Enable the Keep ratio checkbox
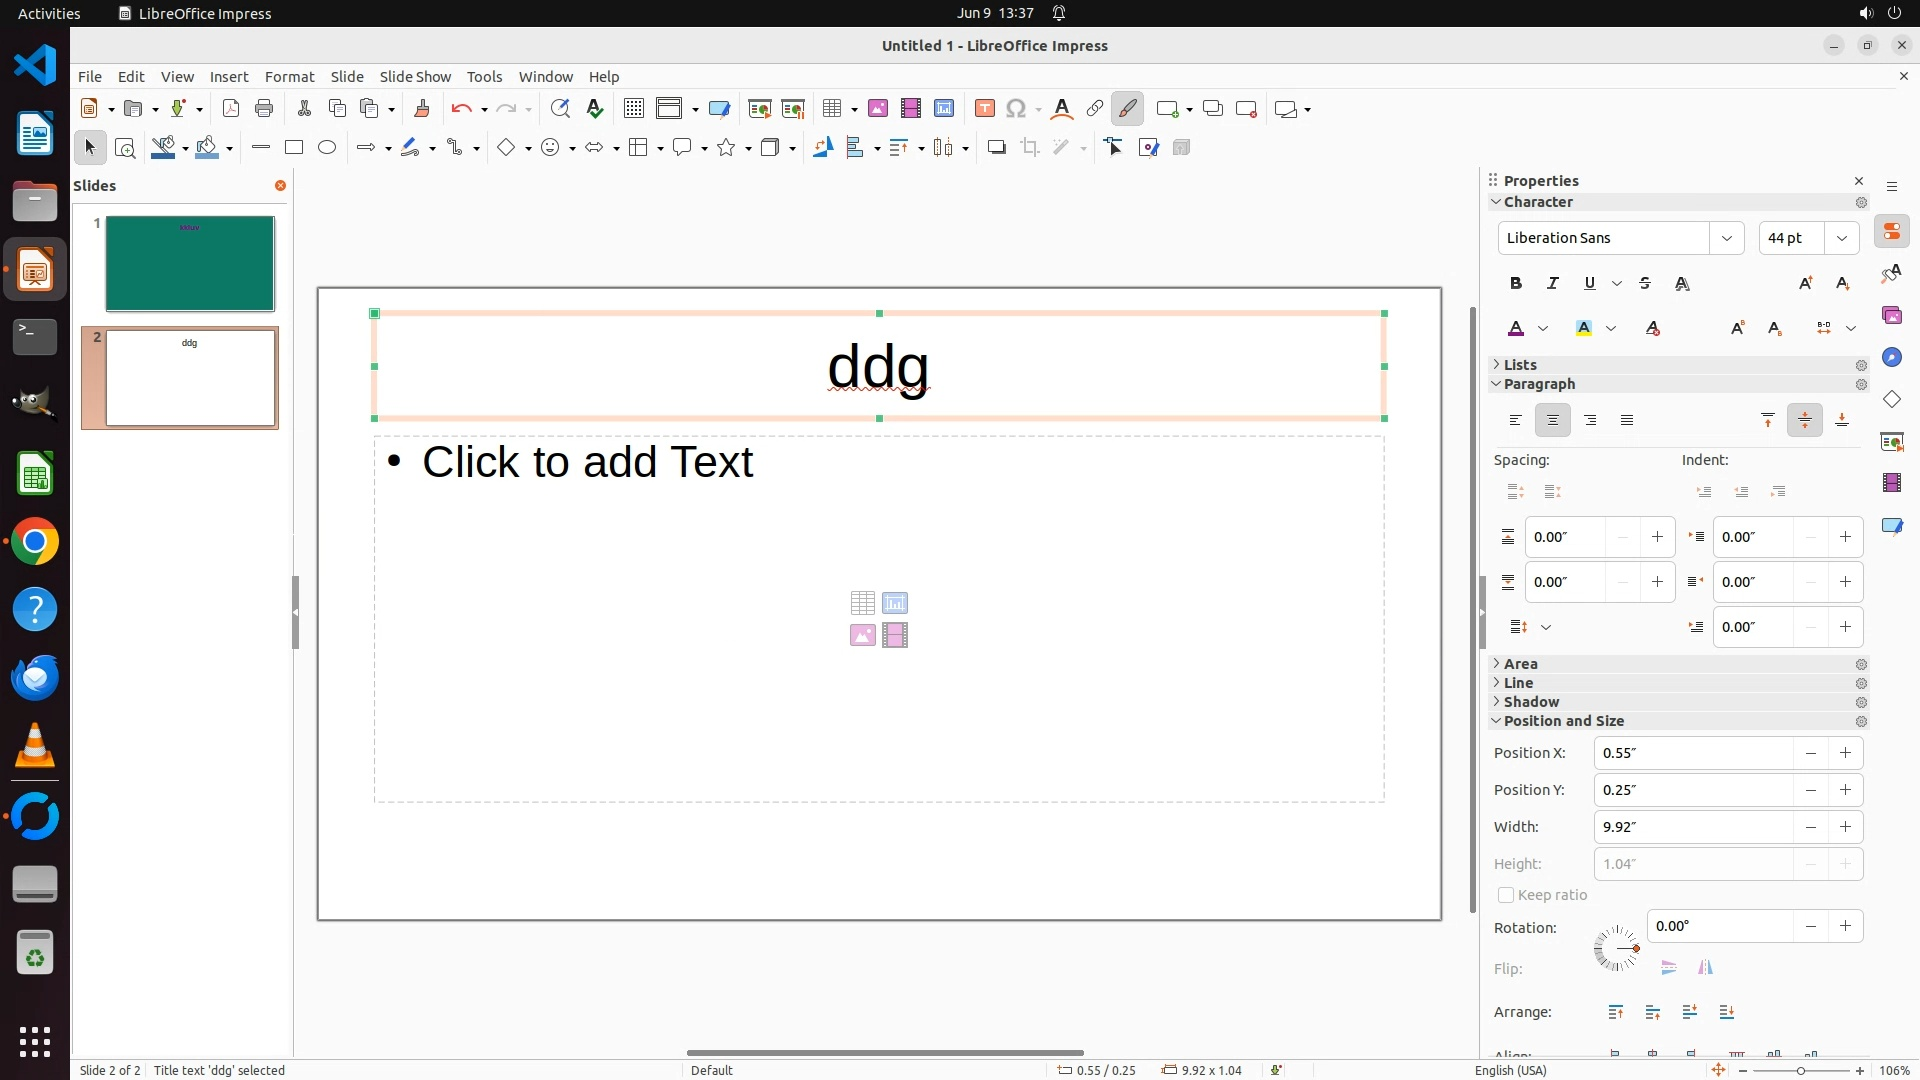Screen dimensions: 1920x1080 pos(1506,895)
